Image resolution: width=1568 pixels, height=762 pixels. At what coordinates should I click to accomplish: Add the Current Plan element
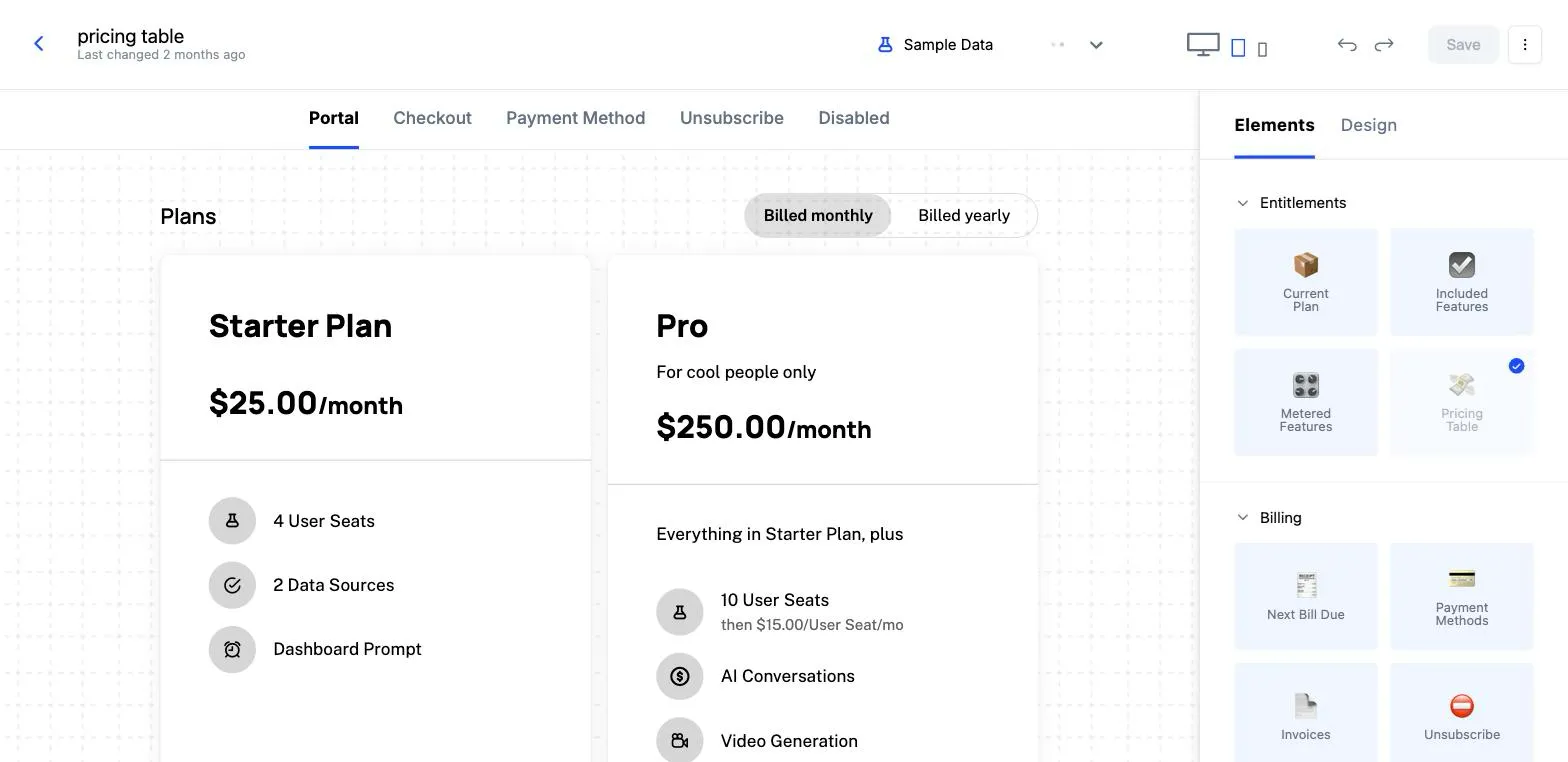pos(1306,282)
